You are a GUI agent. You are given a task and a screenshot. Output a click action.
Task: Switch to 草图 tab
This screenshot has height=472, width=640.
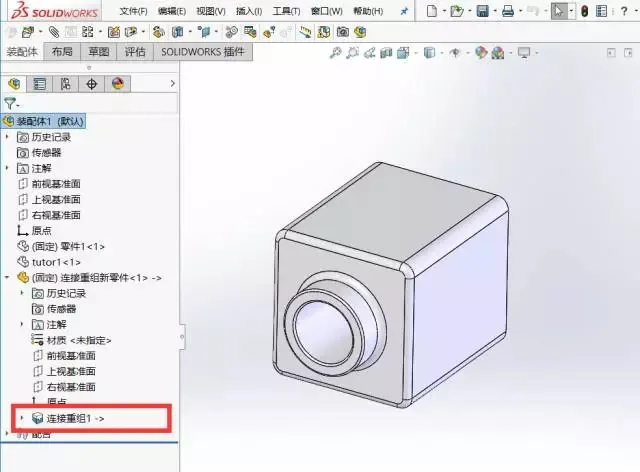tap(99, 52)
